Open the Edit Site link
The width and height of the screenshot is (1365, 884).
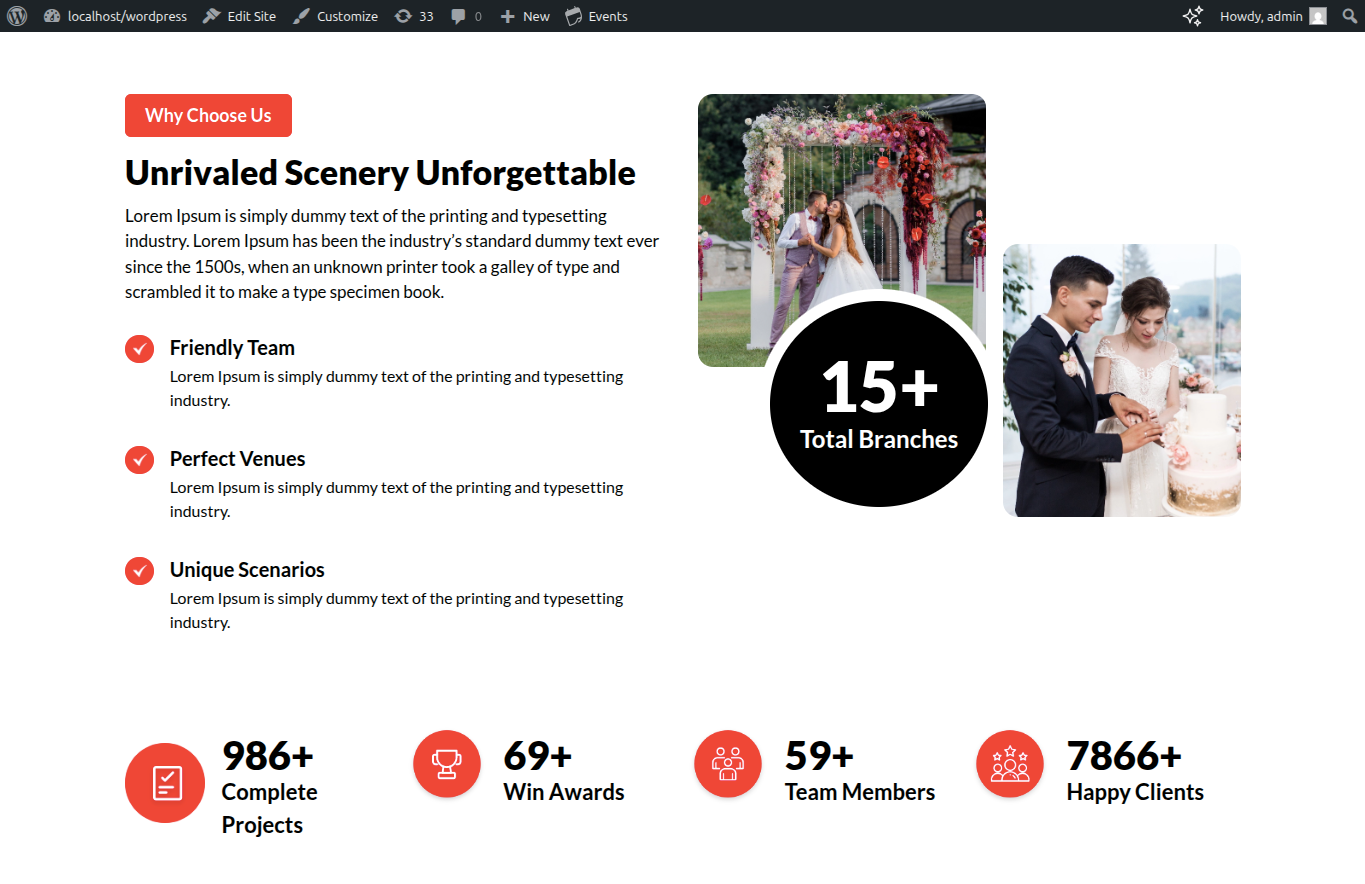(239, 16)
